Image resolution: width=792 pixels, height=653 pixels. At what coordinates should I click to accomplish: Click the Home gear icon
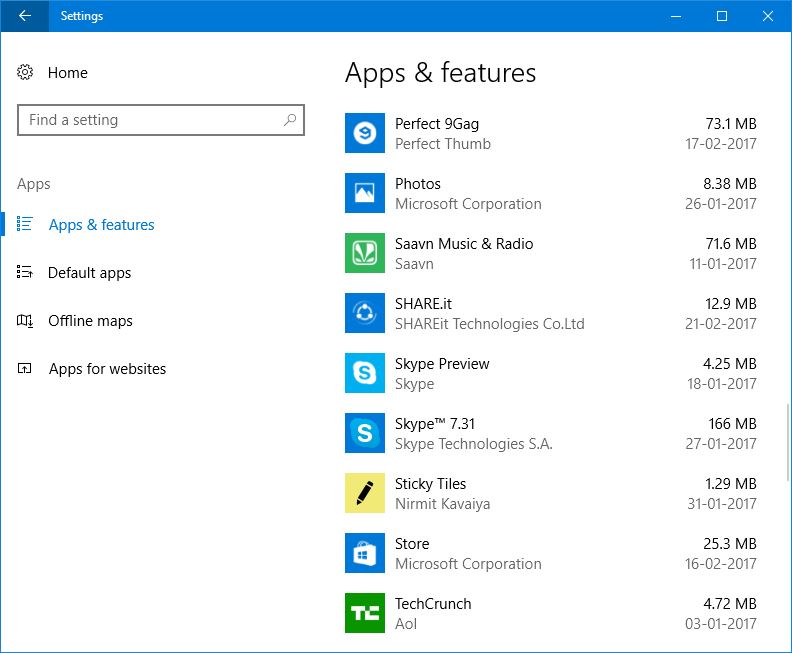tap(25, 72)
